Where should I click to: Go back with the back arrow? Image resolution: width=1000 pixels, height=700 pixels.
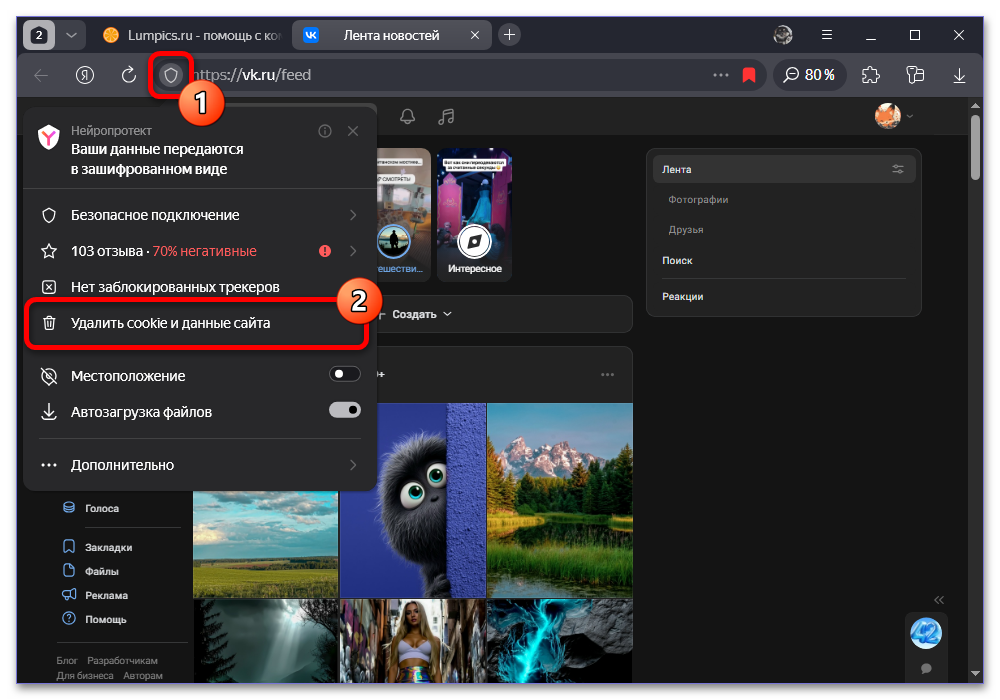[41, 75]
